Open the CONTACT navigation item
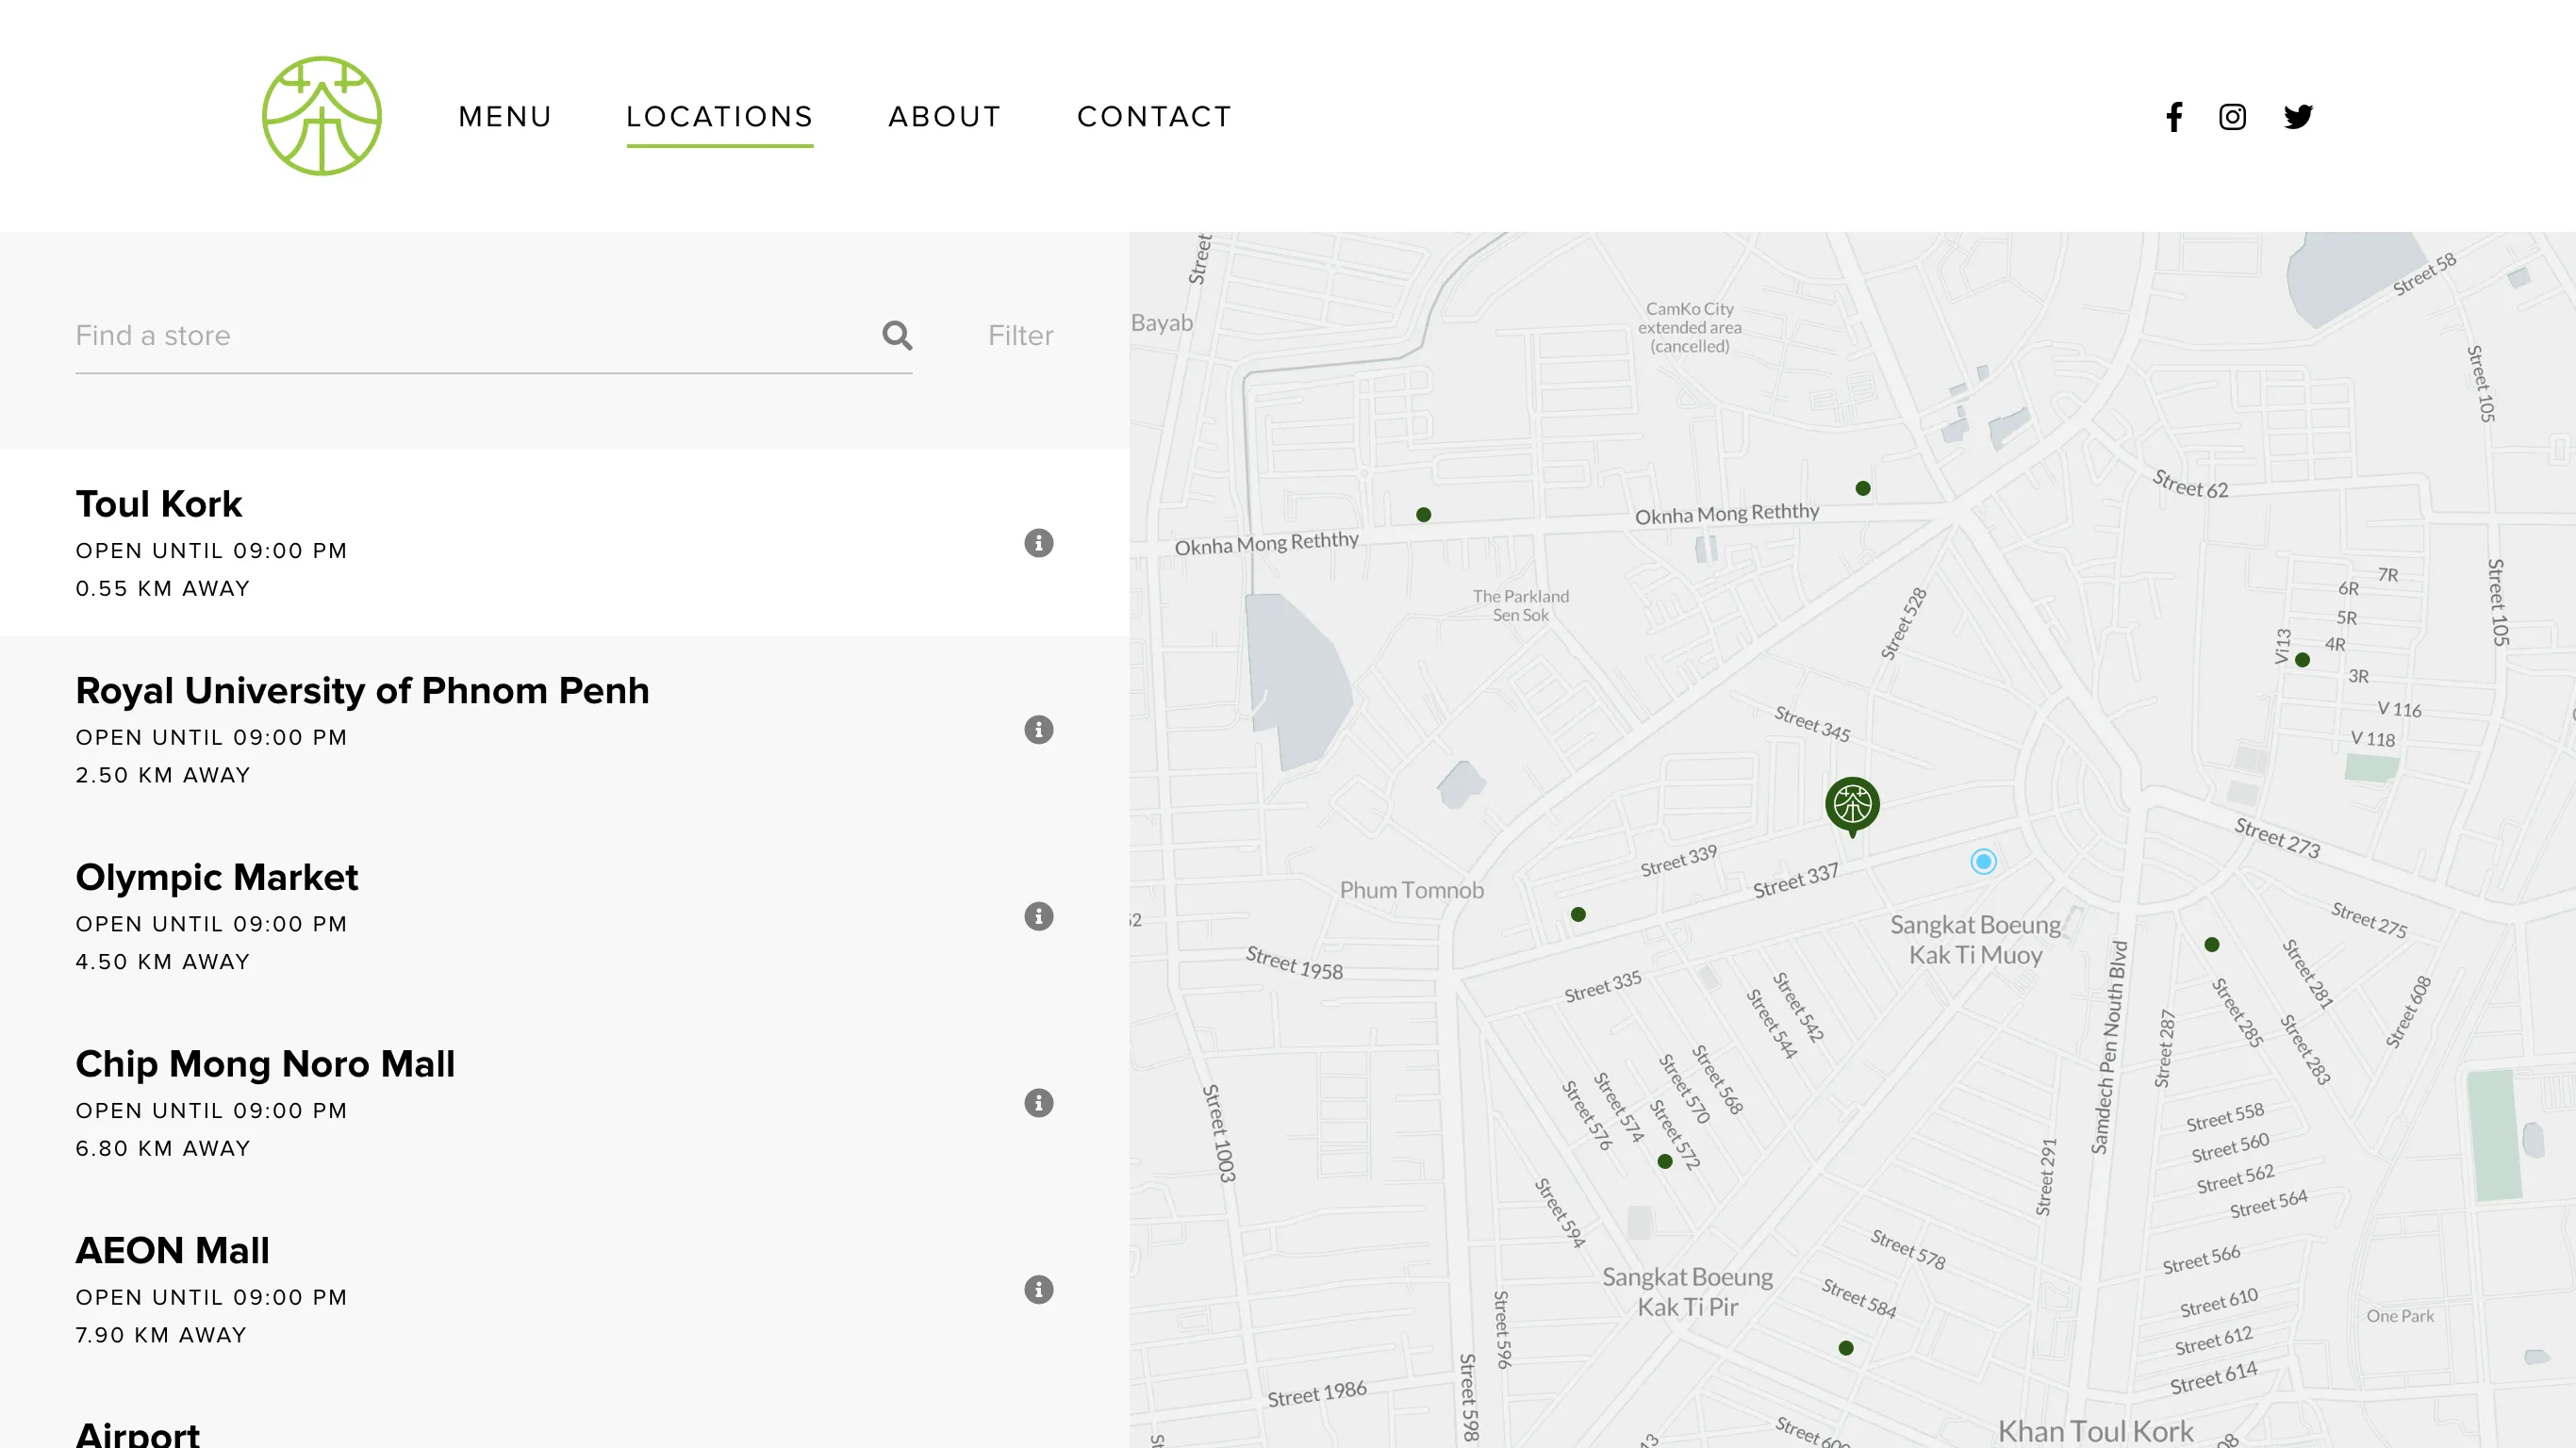Viewport: 2576px width, 1448px height. coord(1154,117)
